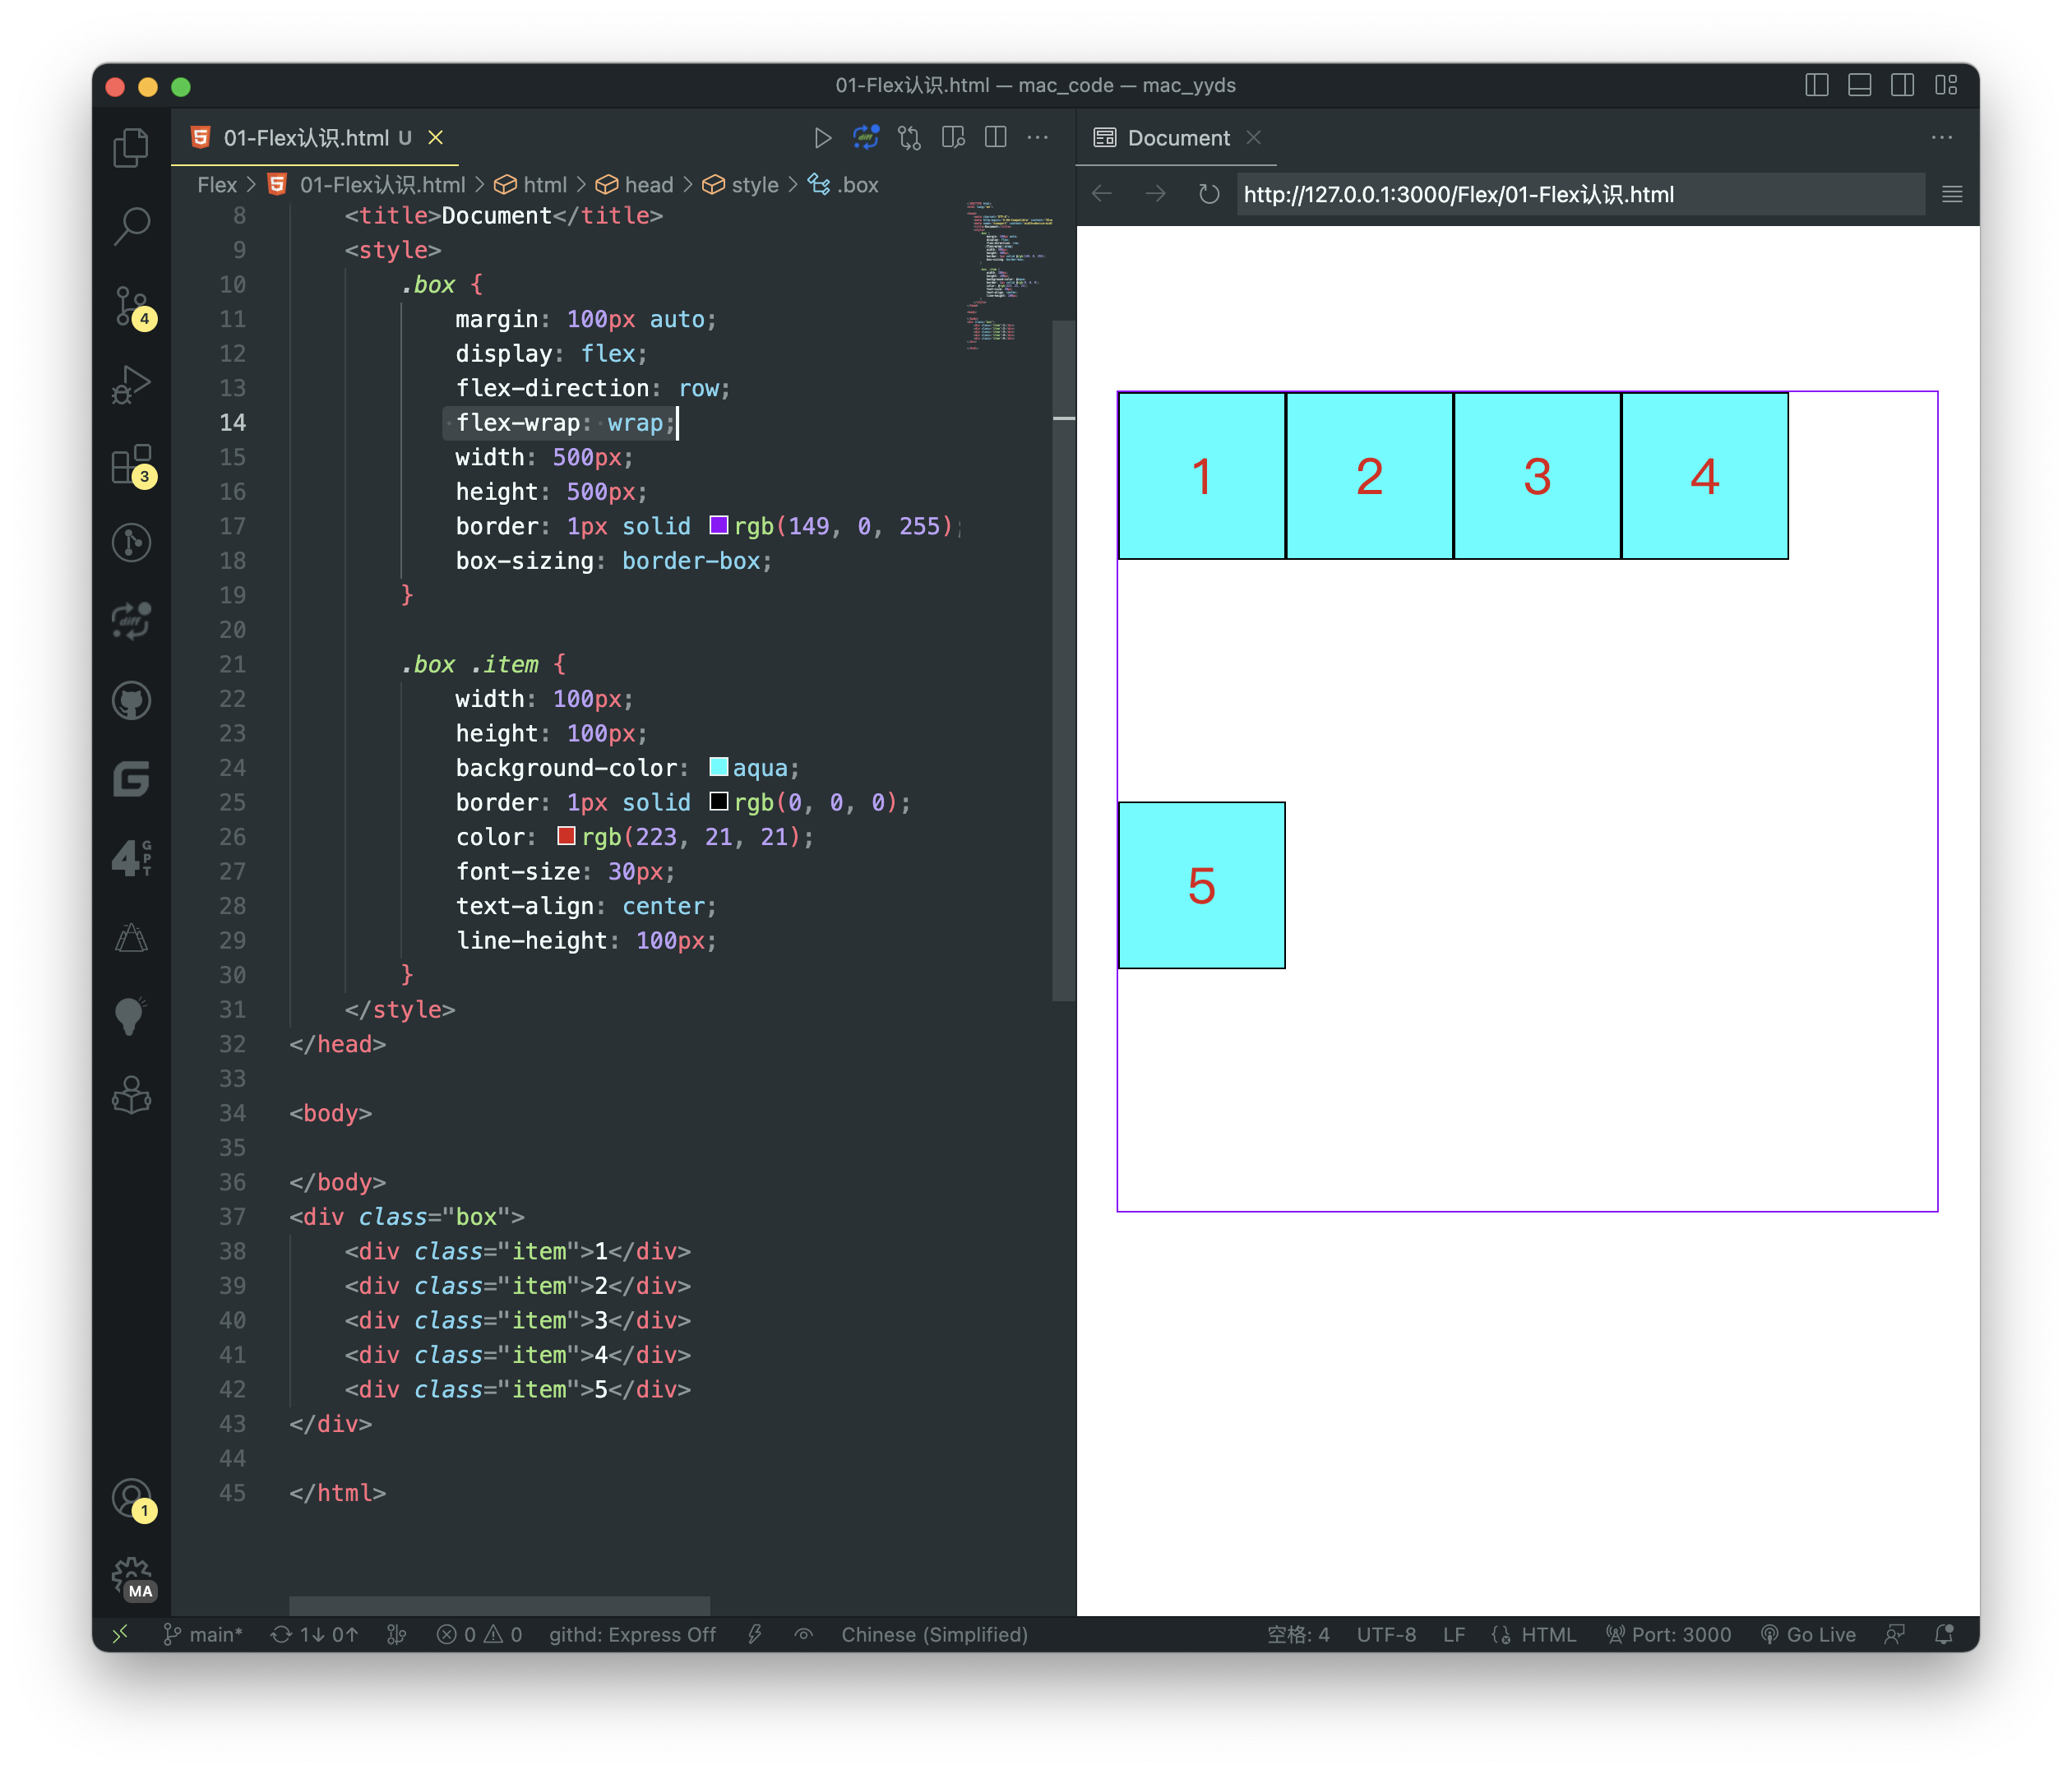Click aqua item 5 in preview
Image resolution: width=2072 pixels, height=1774 pixels.
click(x=1202, y=885)
